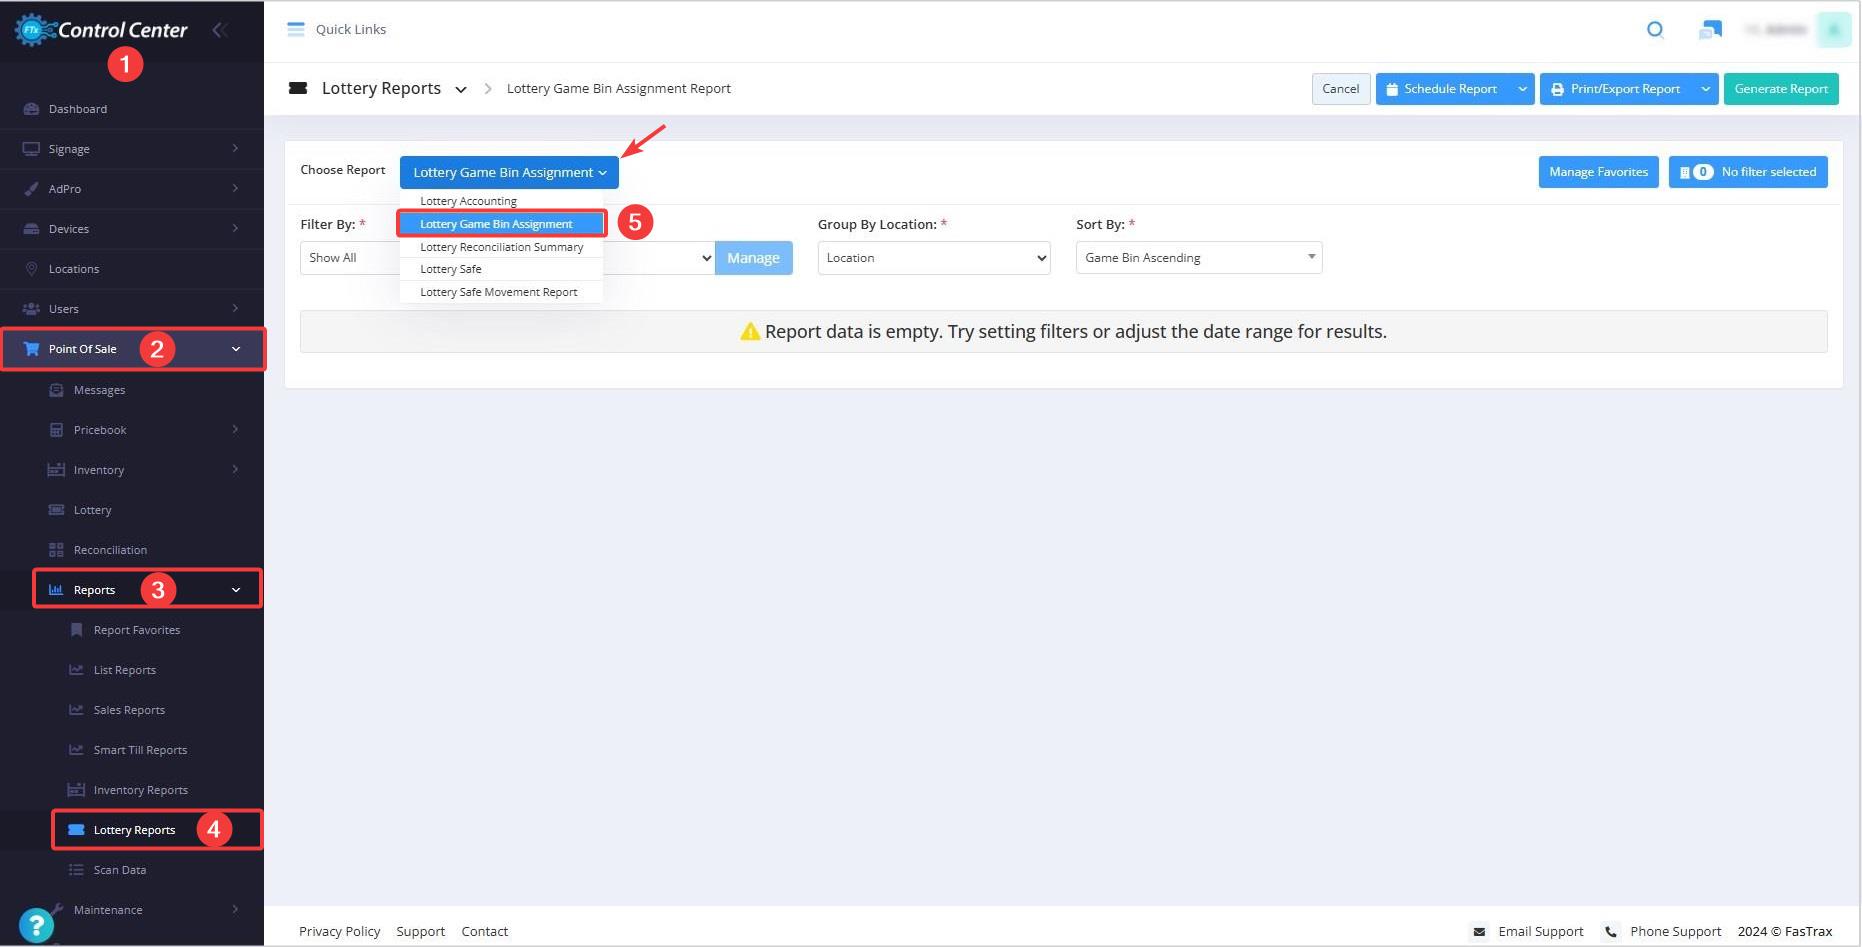Click the Print/Export Report button
The image size is (1862, 947).
pyautogui.click(x=1617, y=89)
